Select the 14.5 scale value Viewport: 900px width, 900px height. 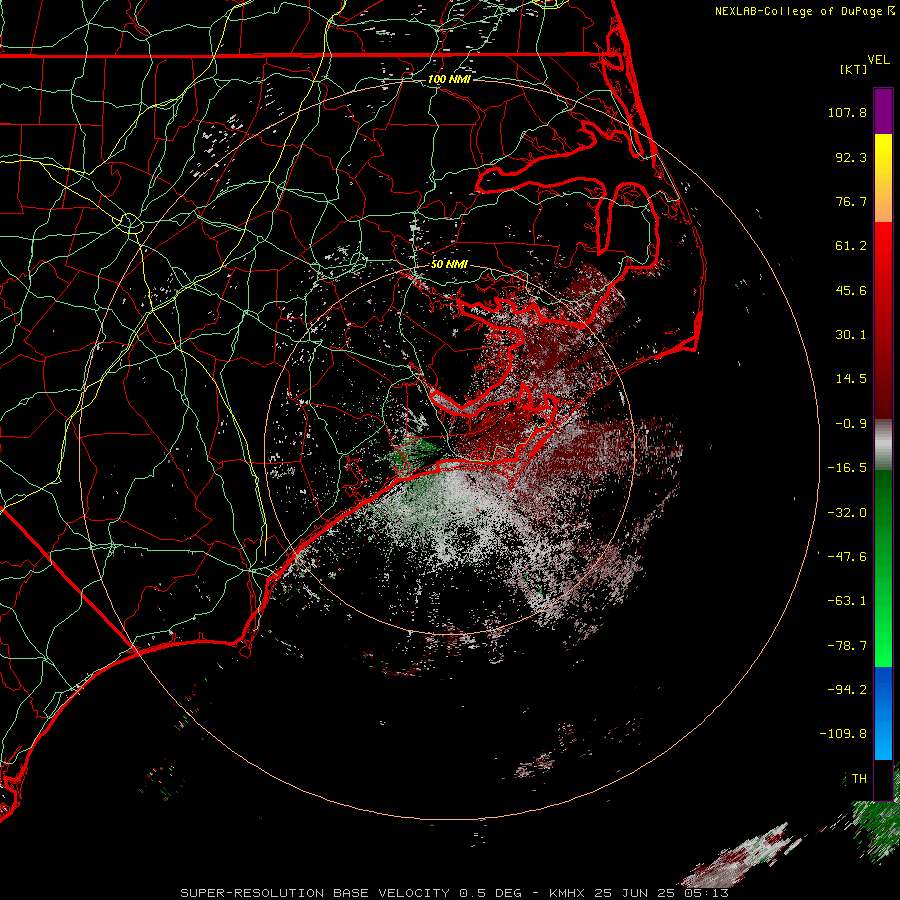[x=851, y=379]
